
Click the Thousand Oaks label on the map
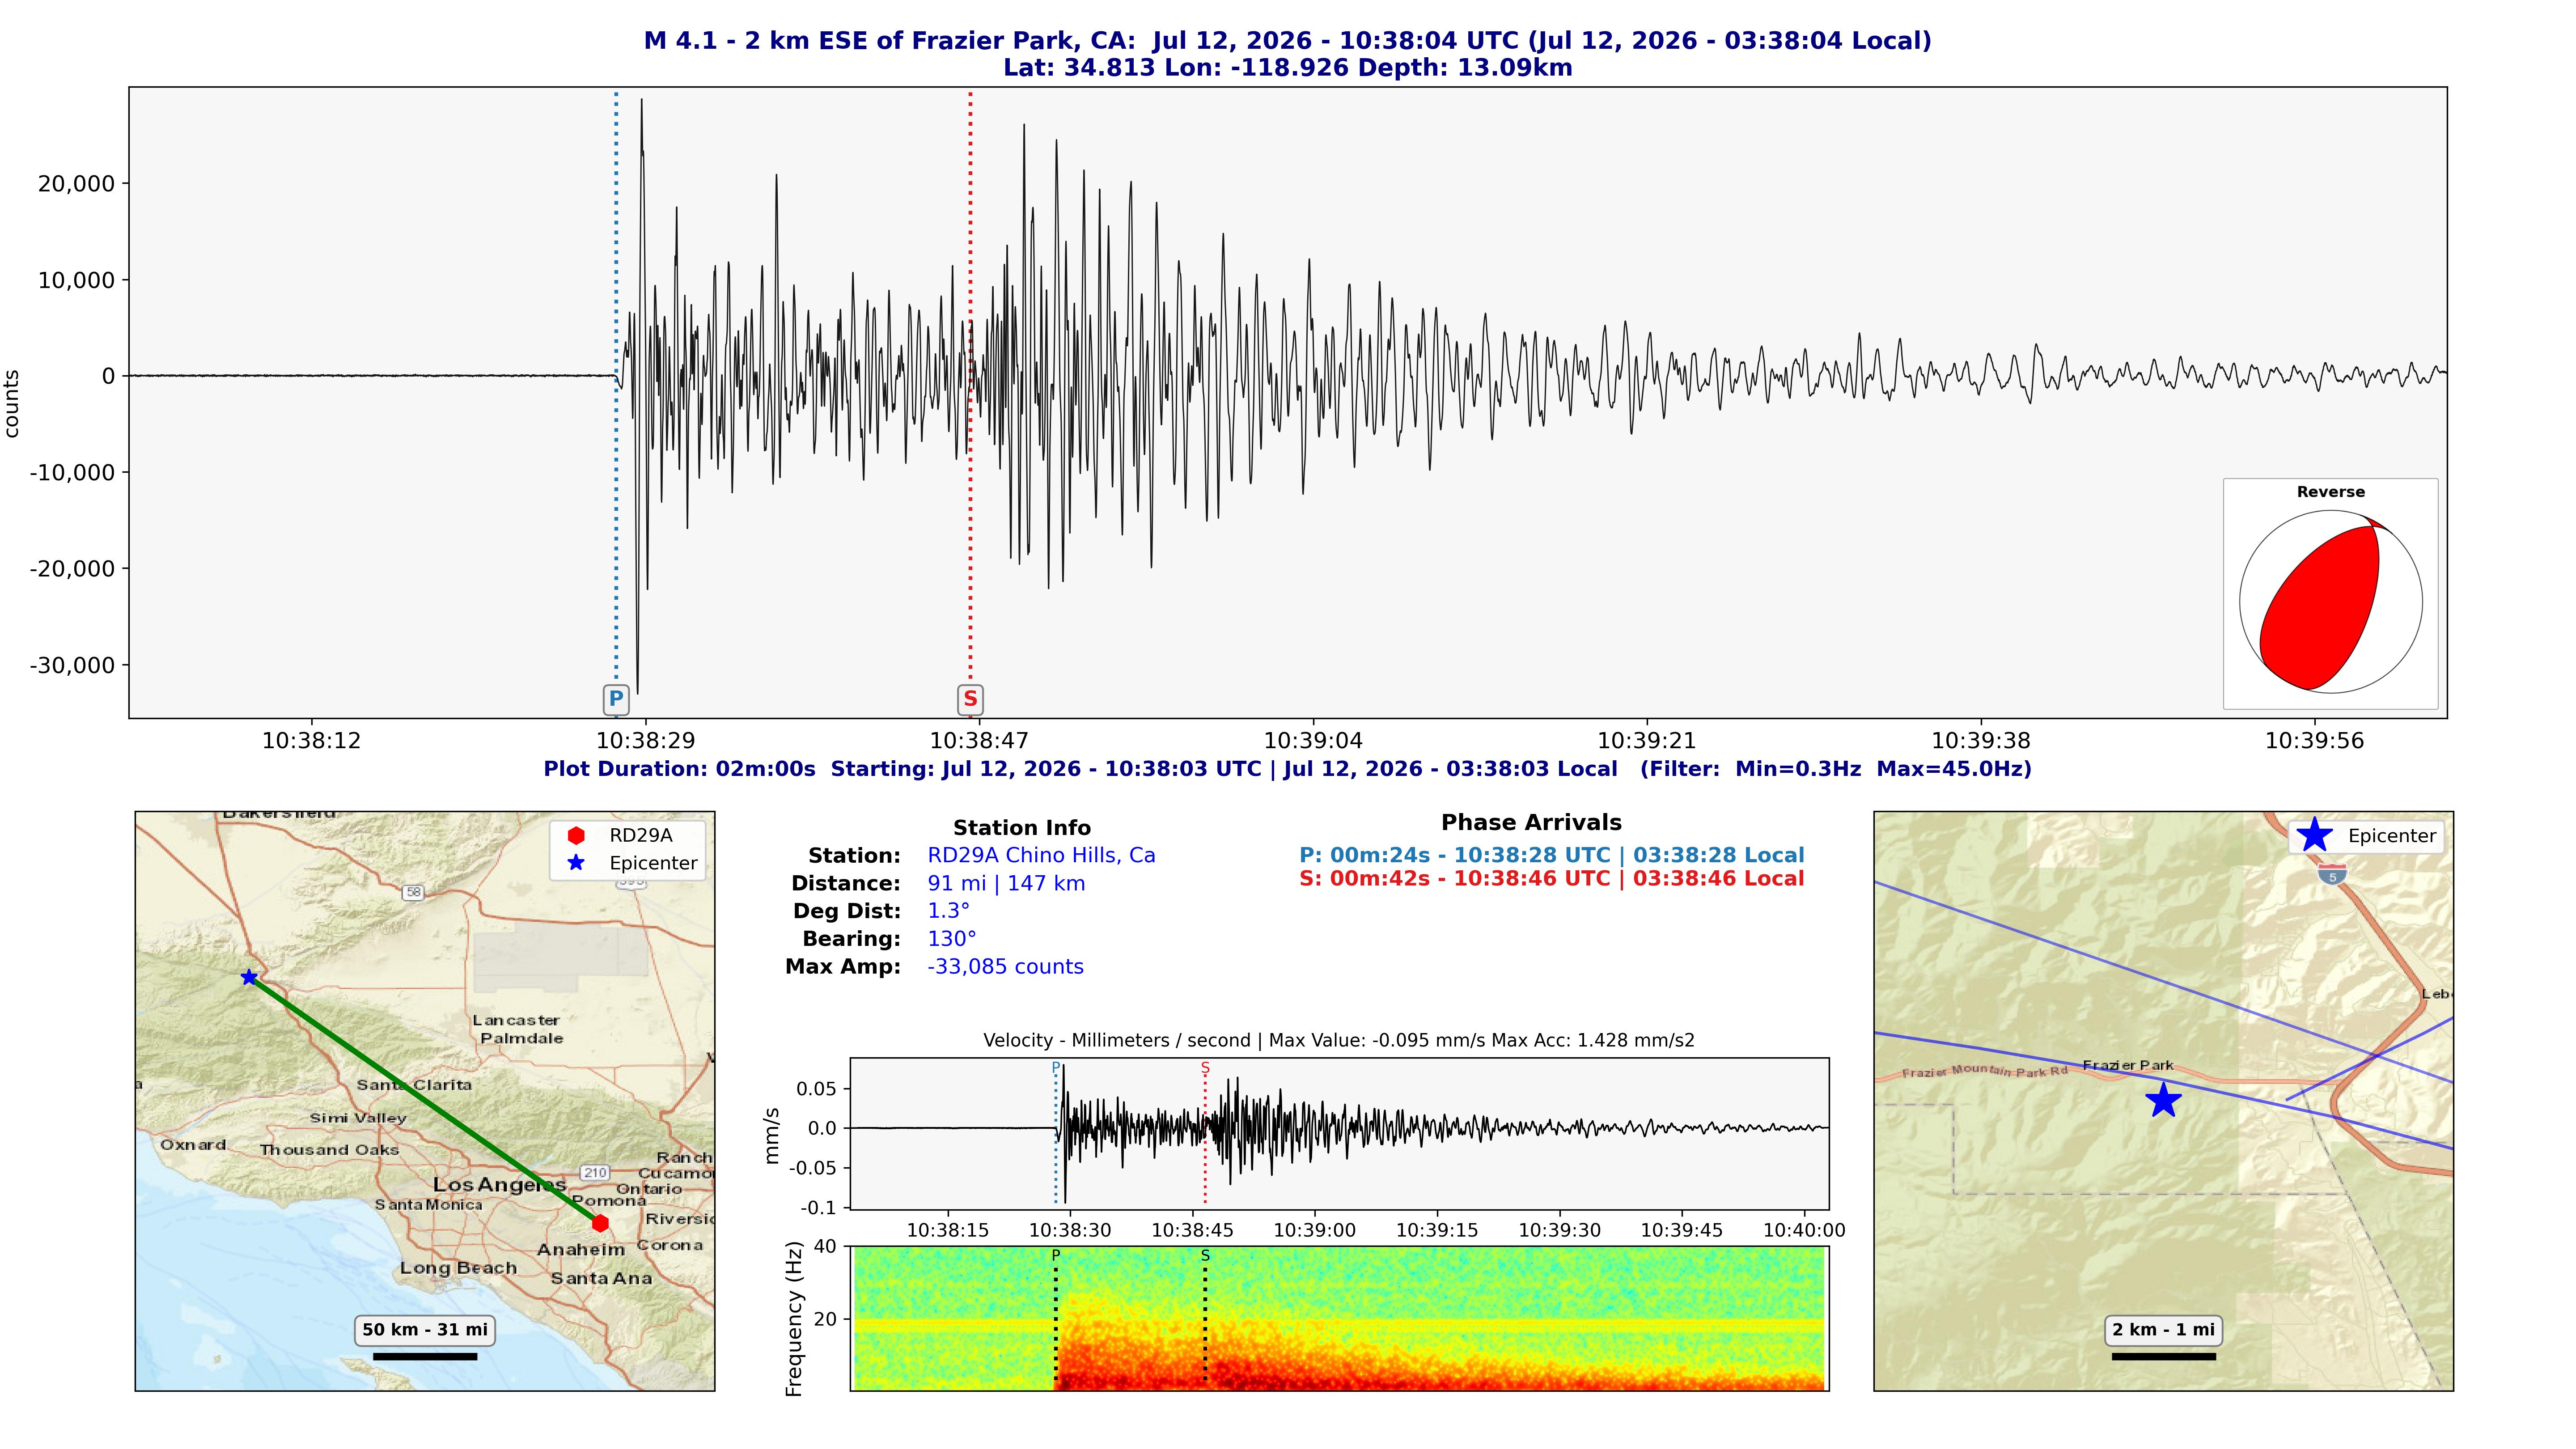coord(329,1150)
